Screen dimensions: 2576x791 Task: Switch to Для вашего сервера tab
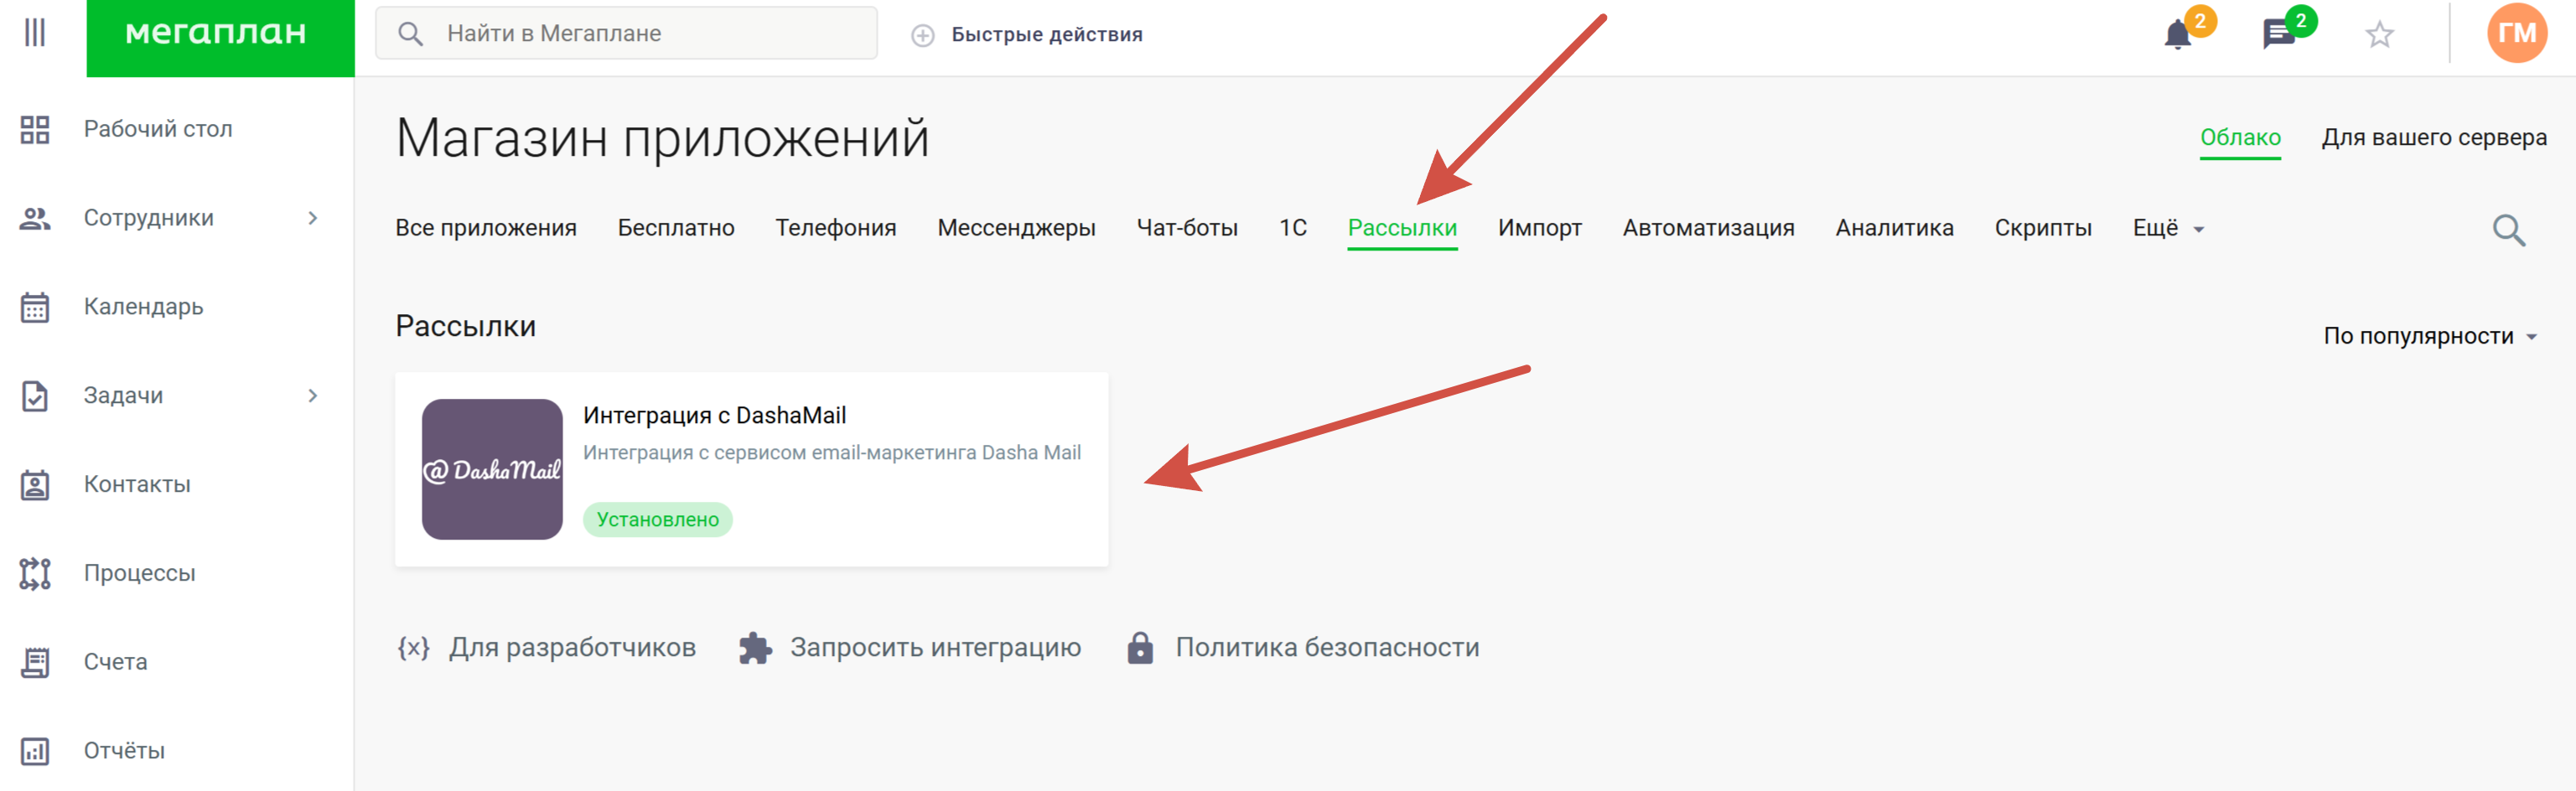pos(2433,137)
